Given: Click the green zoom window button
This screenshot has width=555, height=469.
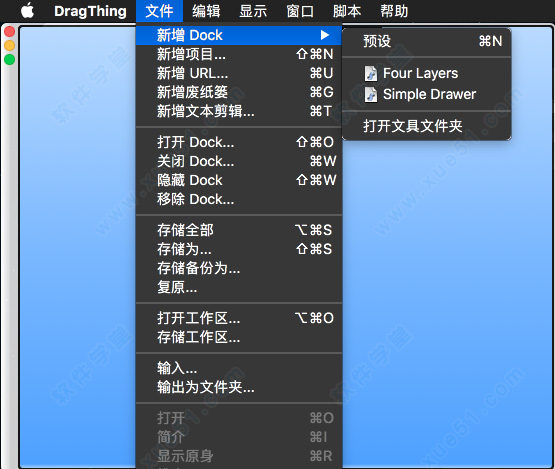Looking at the screenshot, I should [x=10, y=59].
